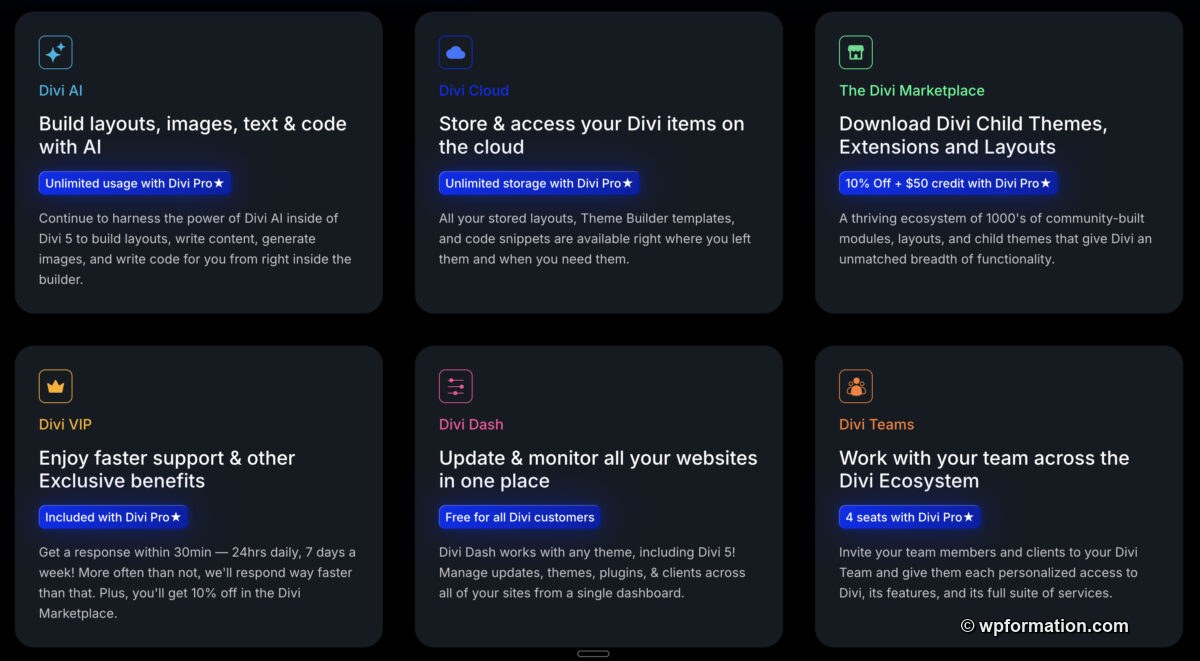Select heading 'Download Divi Child Themes, Extensions and Layouts'
1200x661 pixels.
pyautogui.click(x=973, y=135)
